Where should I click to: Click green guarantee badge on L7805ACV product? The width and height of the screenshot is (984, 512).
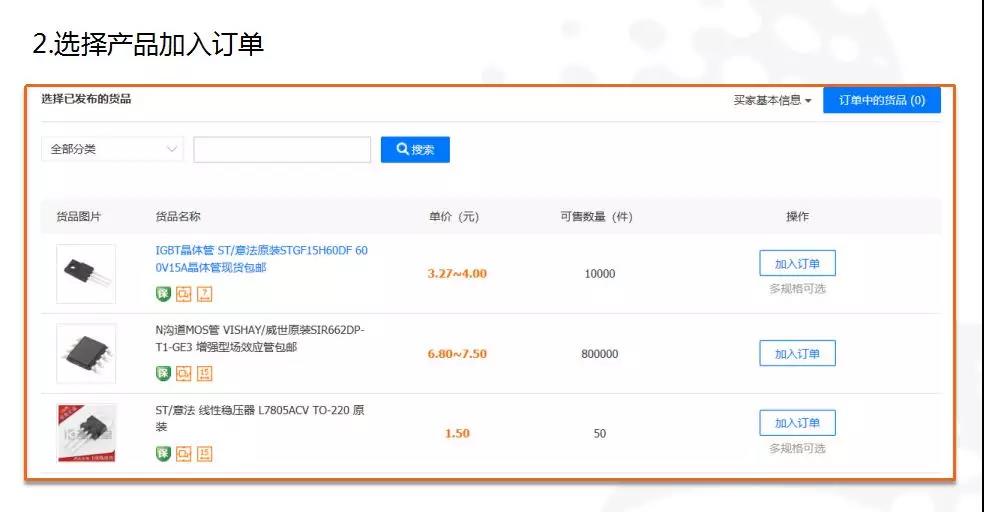coord(163,453)
